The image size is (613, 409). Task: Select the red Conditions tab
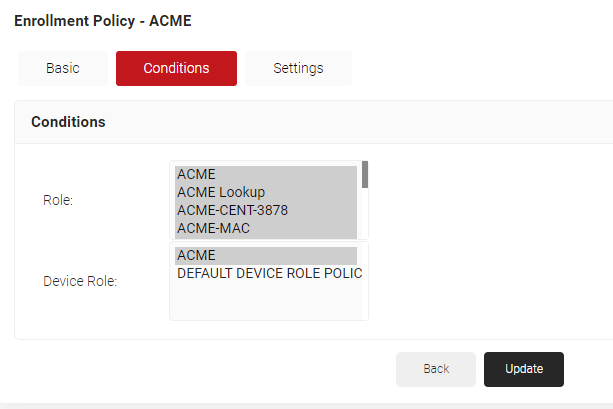(176, 69)
